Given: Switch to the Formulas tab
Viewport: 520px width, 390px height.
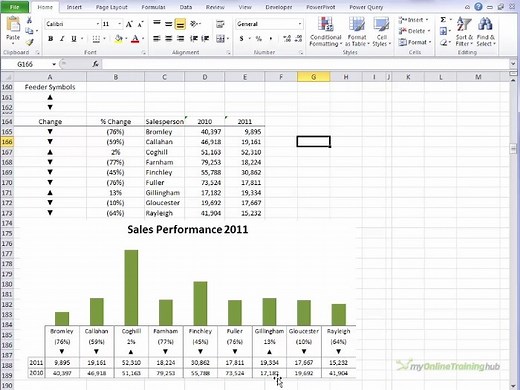Looking at the screenshot, I should [153, 7].
